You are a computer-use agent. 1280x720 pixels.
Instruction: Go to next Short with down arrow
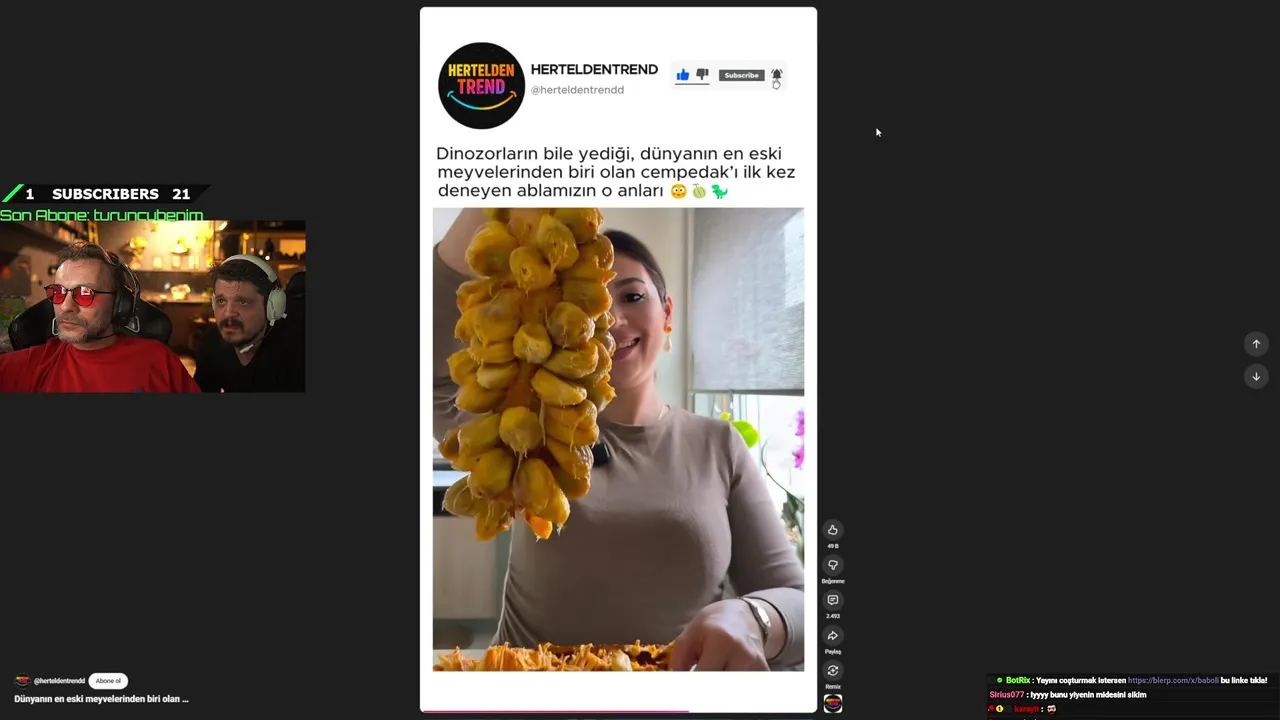click(1256, 376)
